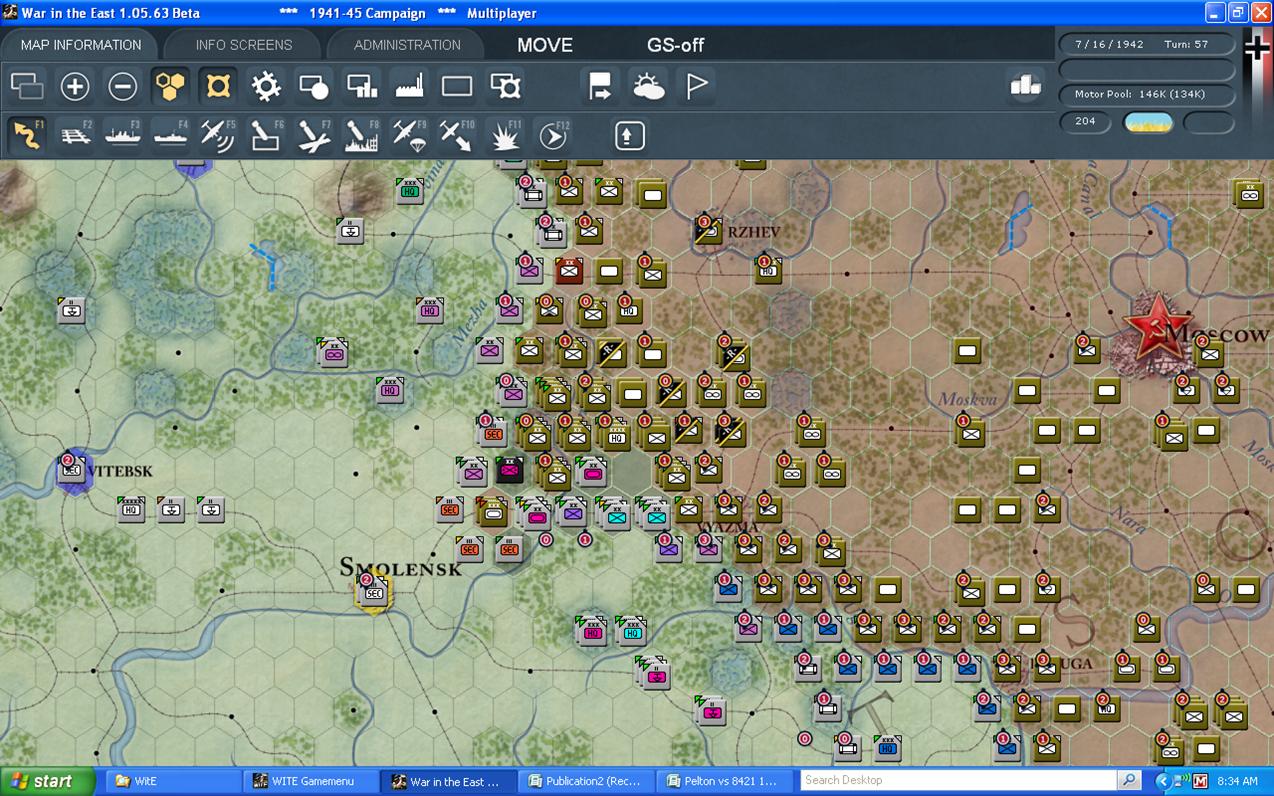The width and height of the screenshot is (1274, 796).
Task: Click the clear-weather sky color indicator
Action: click(x=1149, y=122)
